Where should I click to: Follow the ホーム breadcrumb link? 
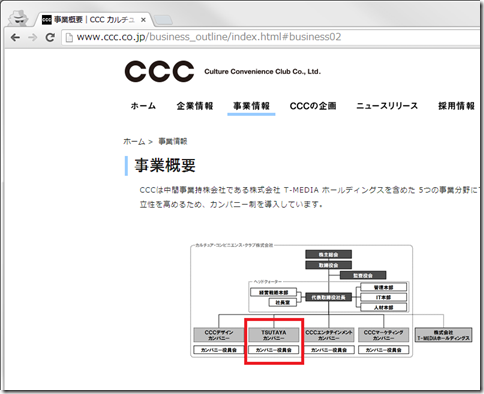coord(134,141)
